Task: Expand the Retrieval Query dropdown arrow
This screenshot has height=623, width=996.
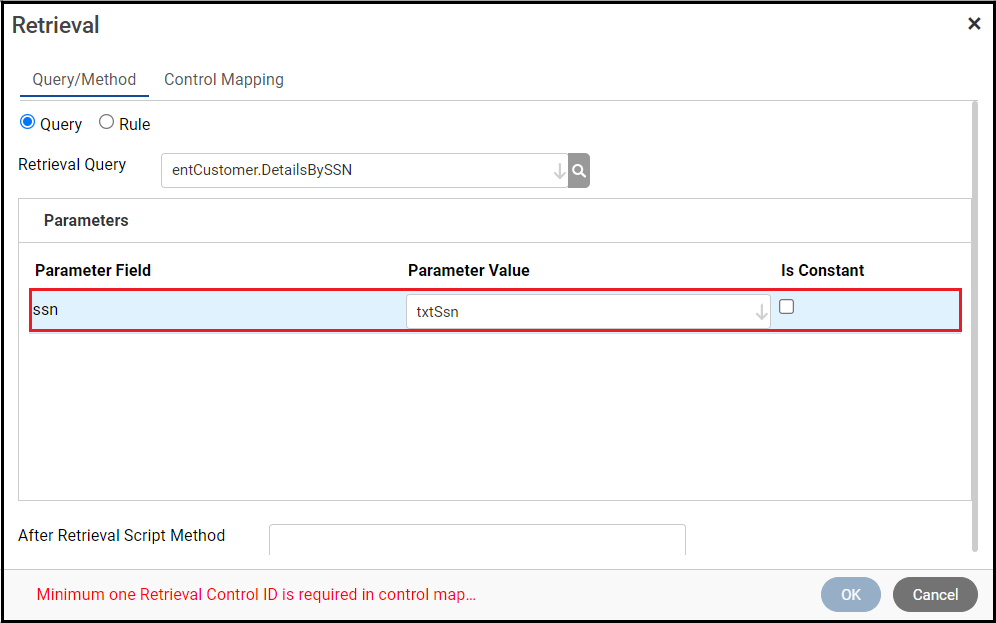Action: 559,171
